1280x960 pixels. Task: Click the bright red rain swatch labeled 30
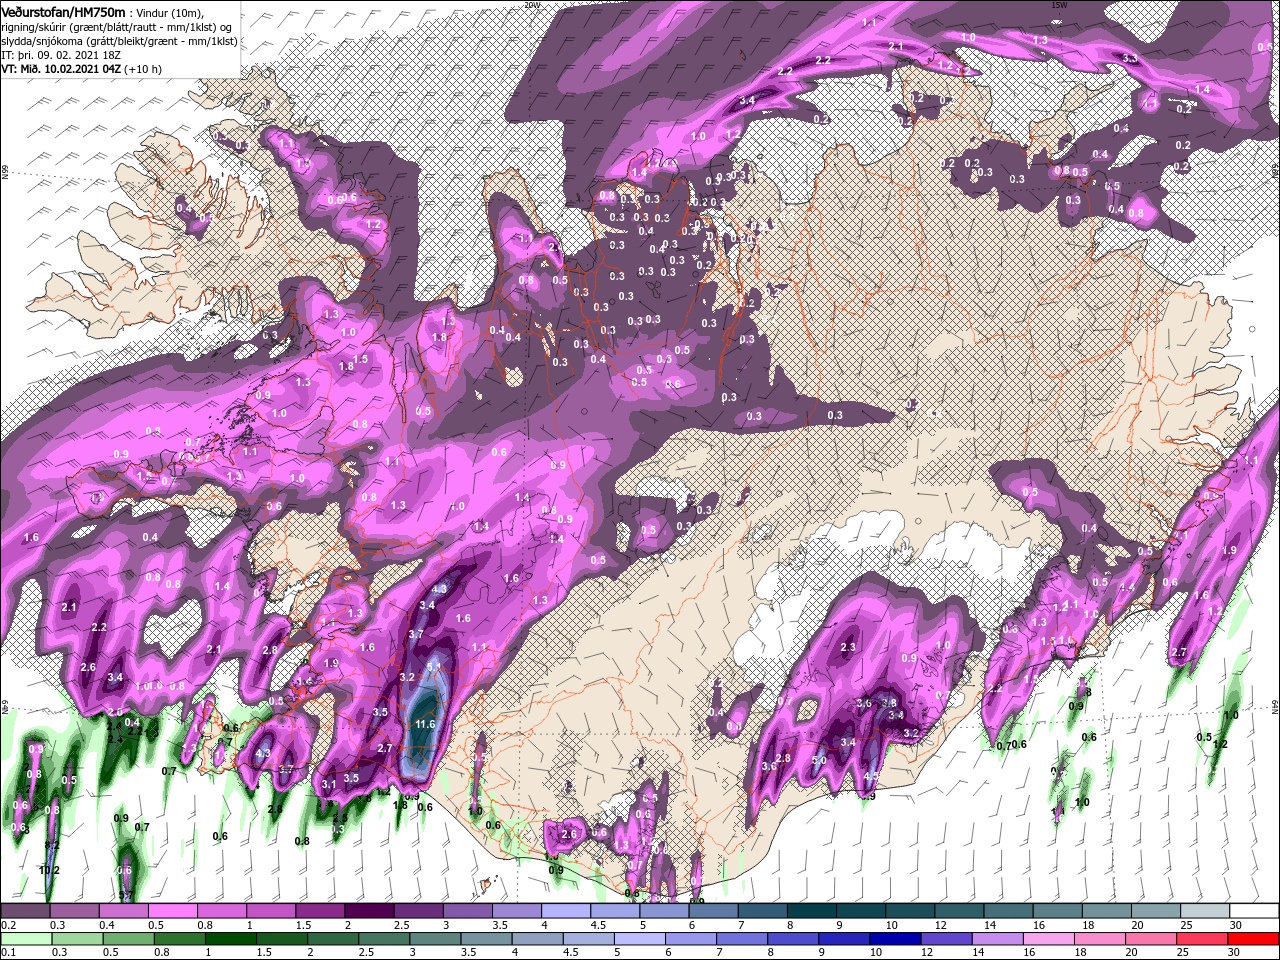pos(1254,938)
